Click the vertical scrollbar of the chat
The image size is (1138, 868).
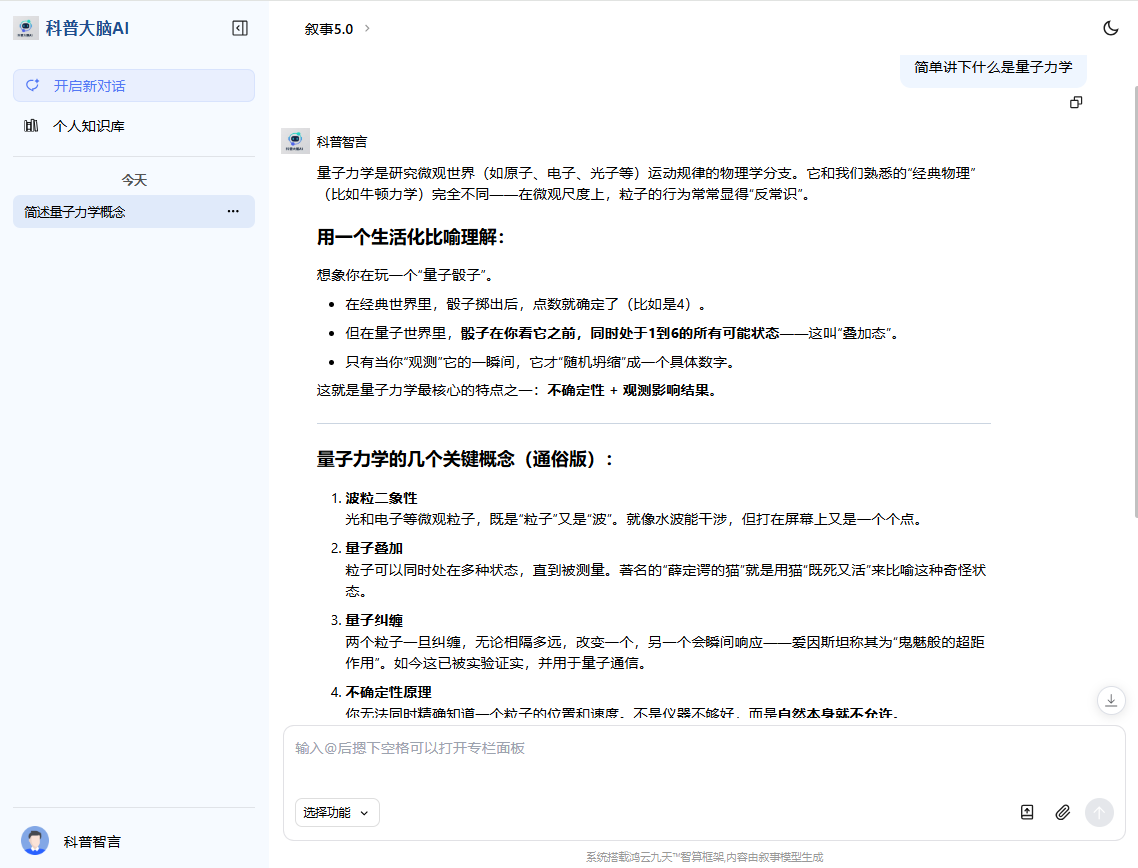coord(1133,300)
